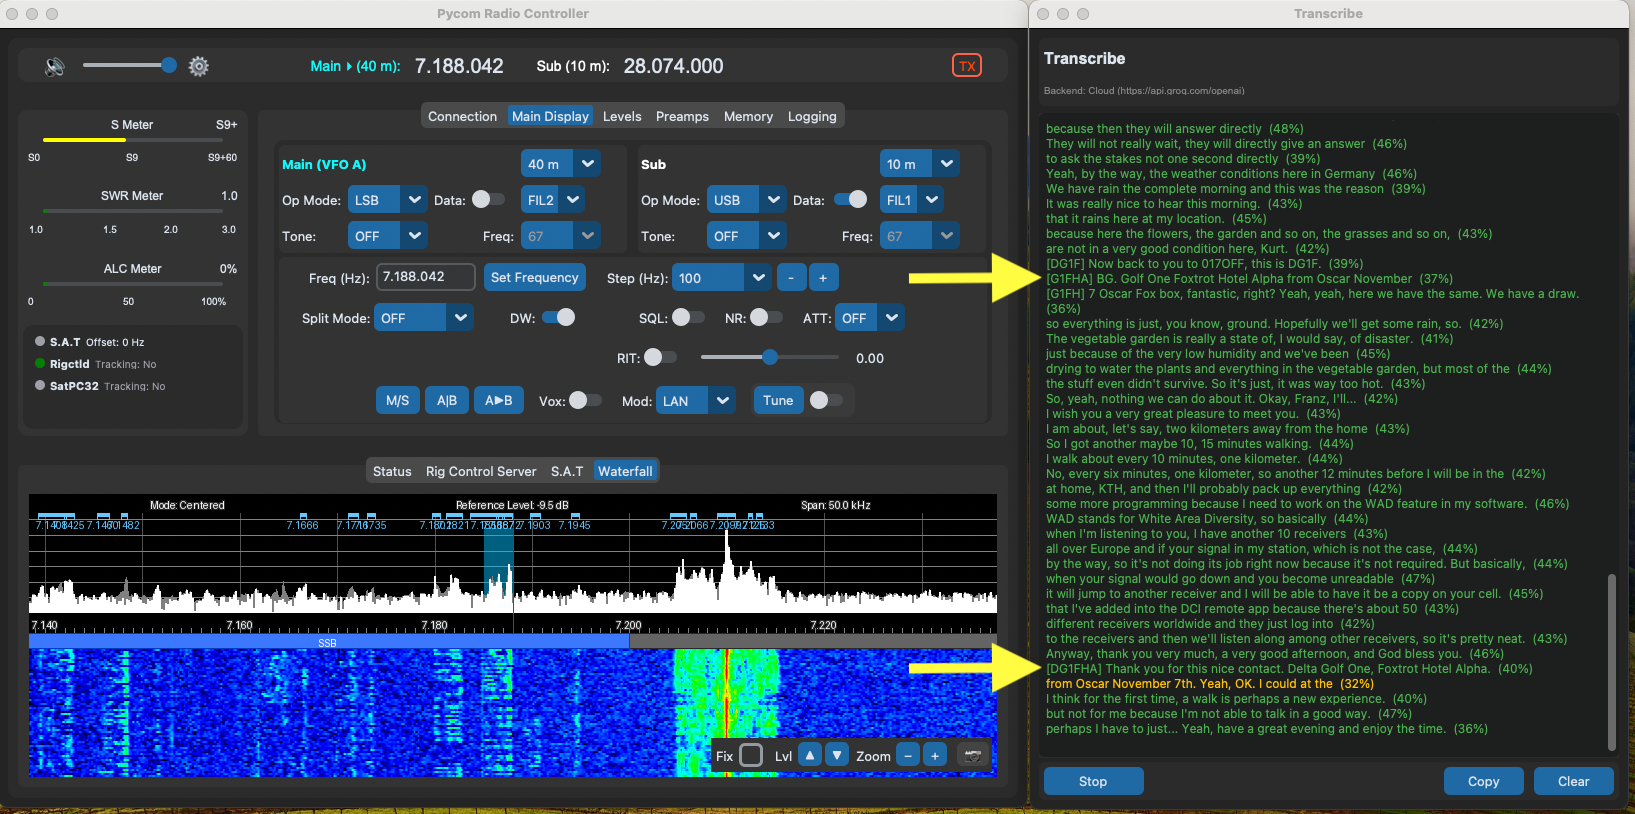Clear the transcript in Transcribe window
1635x814 pixels.
(1573, 781)
